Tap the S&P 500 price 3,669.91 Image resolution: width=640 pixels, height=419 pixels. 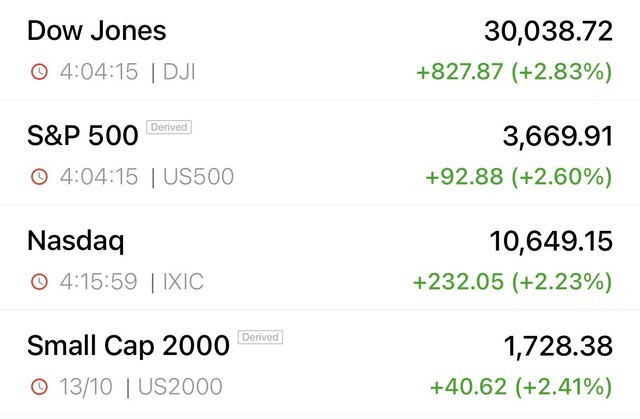[558, 136]
